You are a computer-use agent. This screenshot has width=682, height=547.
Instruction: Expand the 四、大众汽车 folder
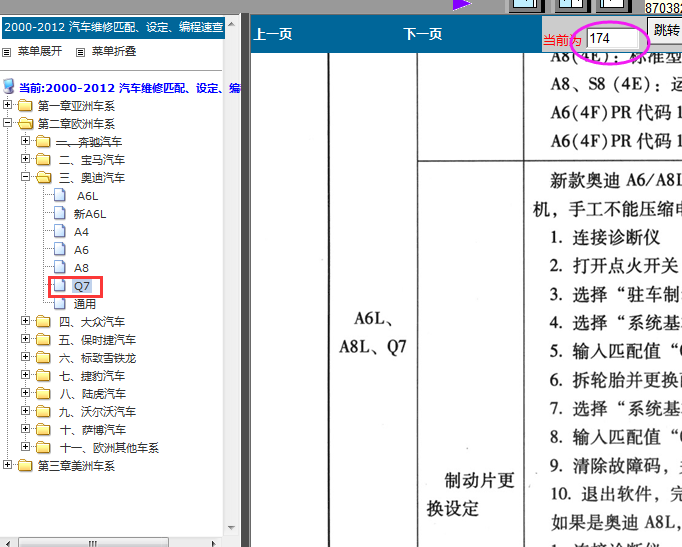(x=25, y=321)
